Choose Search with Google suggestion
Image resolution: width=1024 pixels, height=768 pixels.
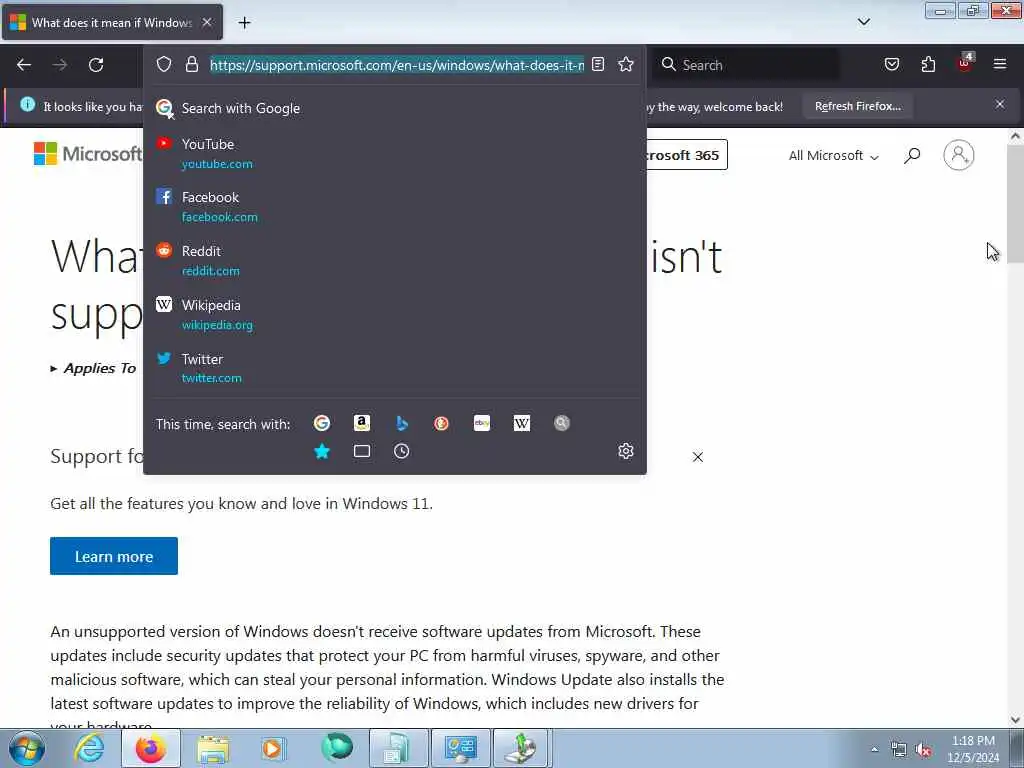pyautogui.click(x=394, y=108)
